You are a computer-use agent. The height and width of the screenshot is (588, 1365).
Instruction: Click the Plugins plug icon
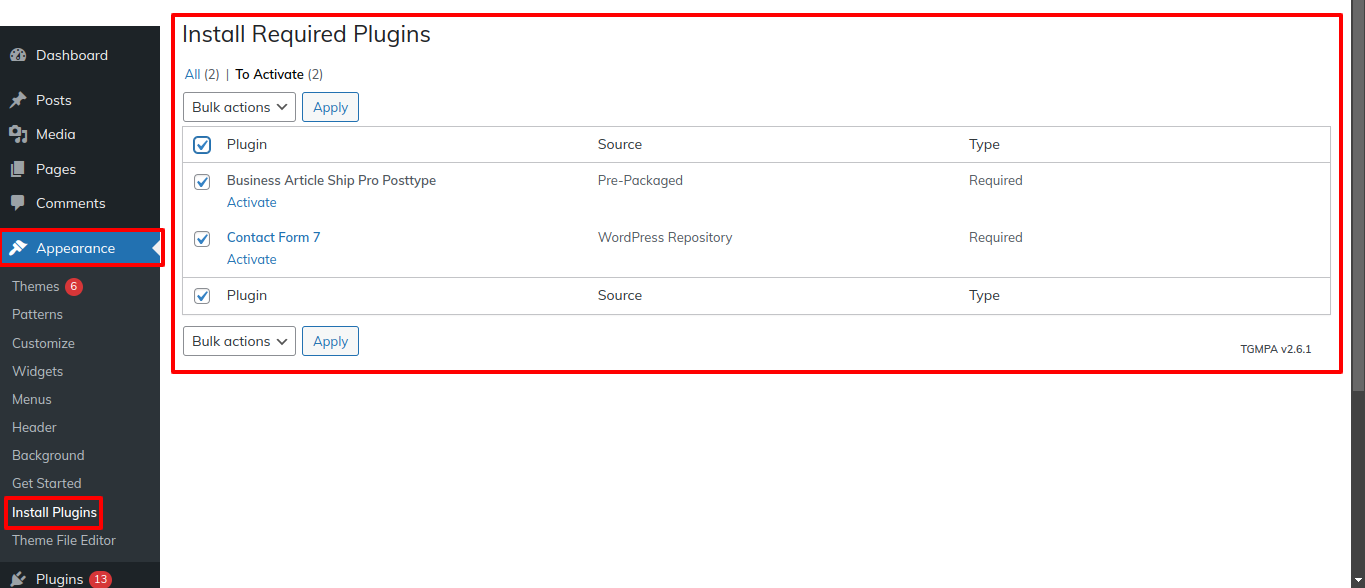(18, 579)
